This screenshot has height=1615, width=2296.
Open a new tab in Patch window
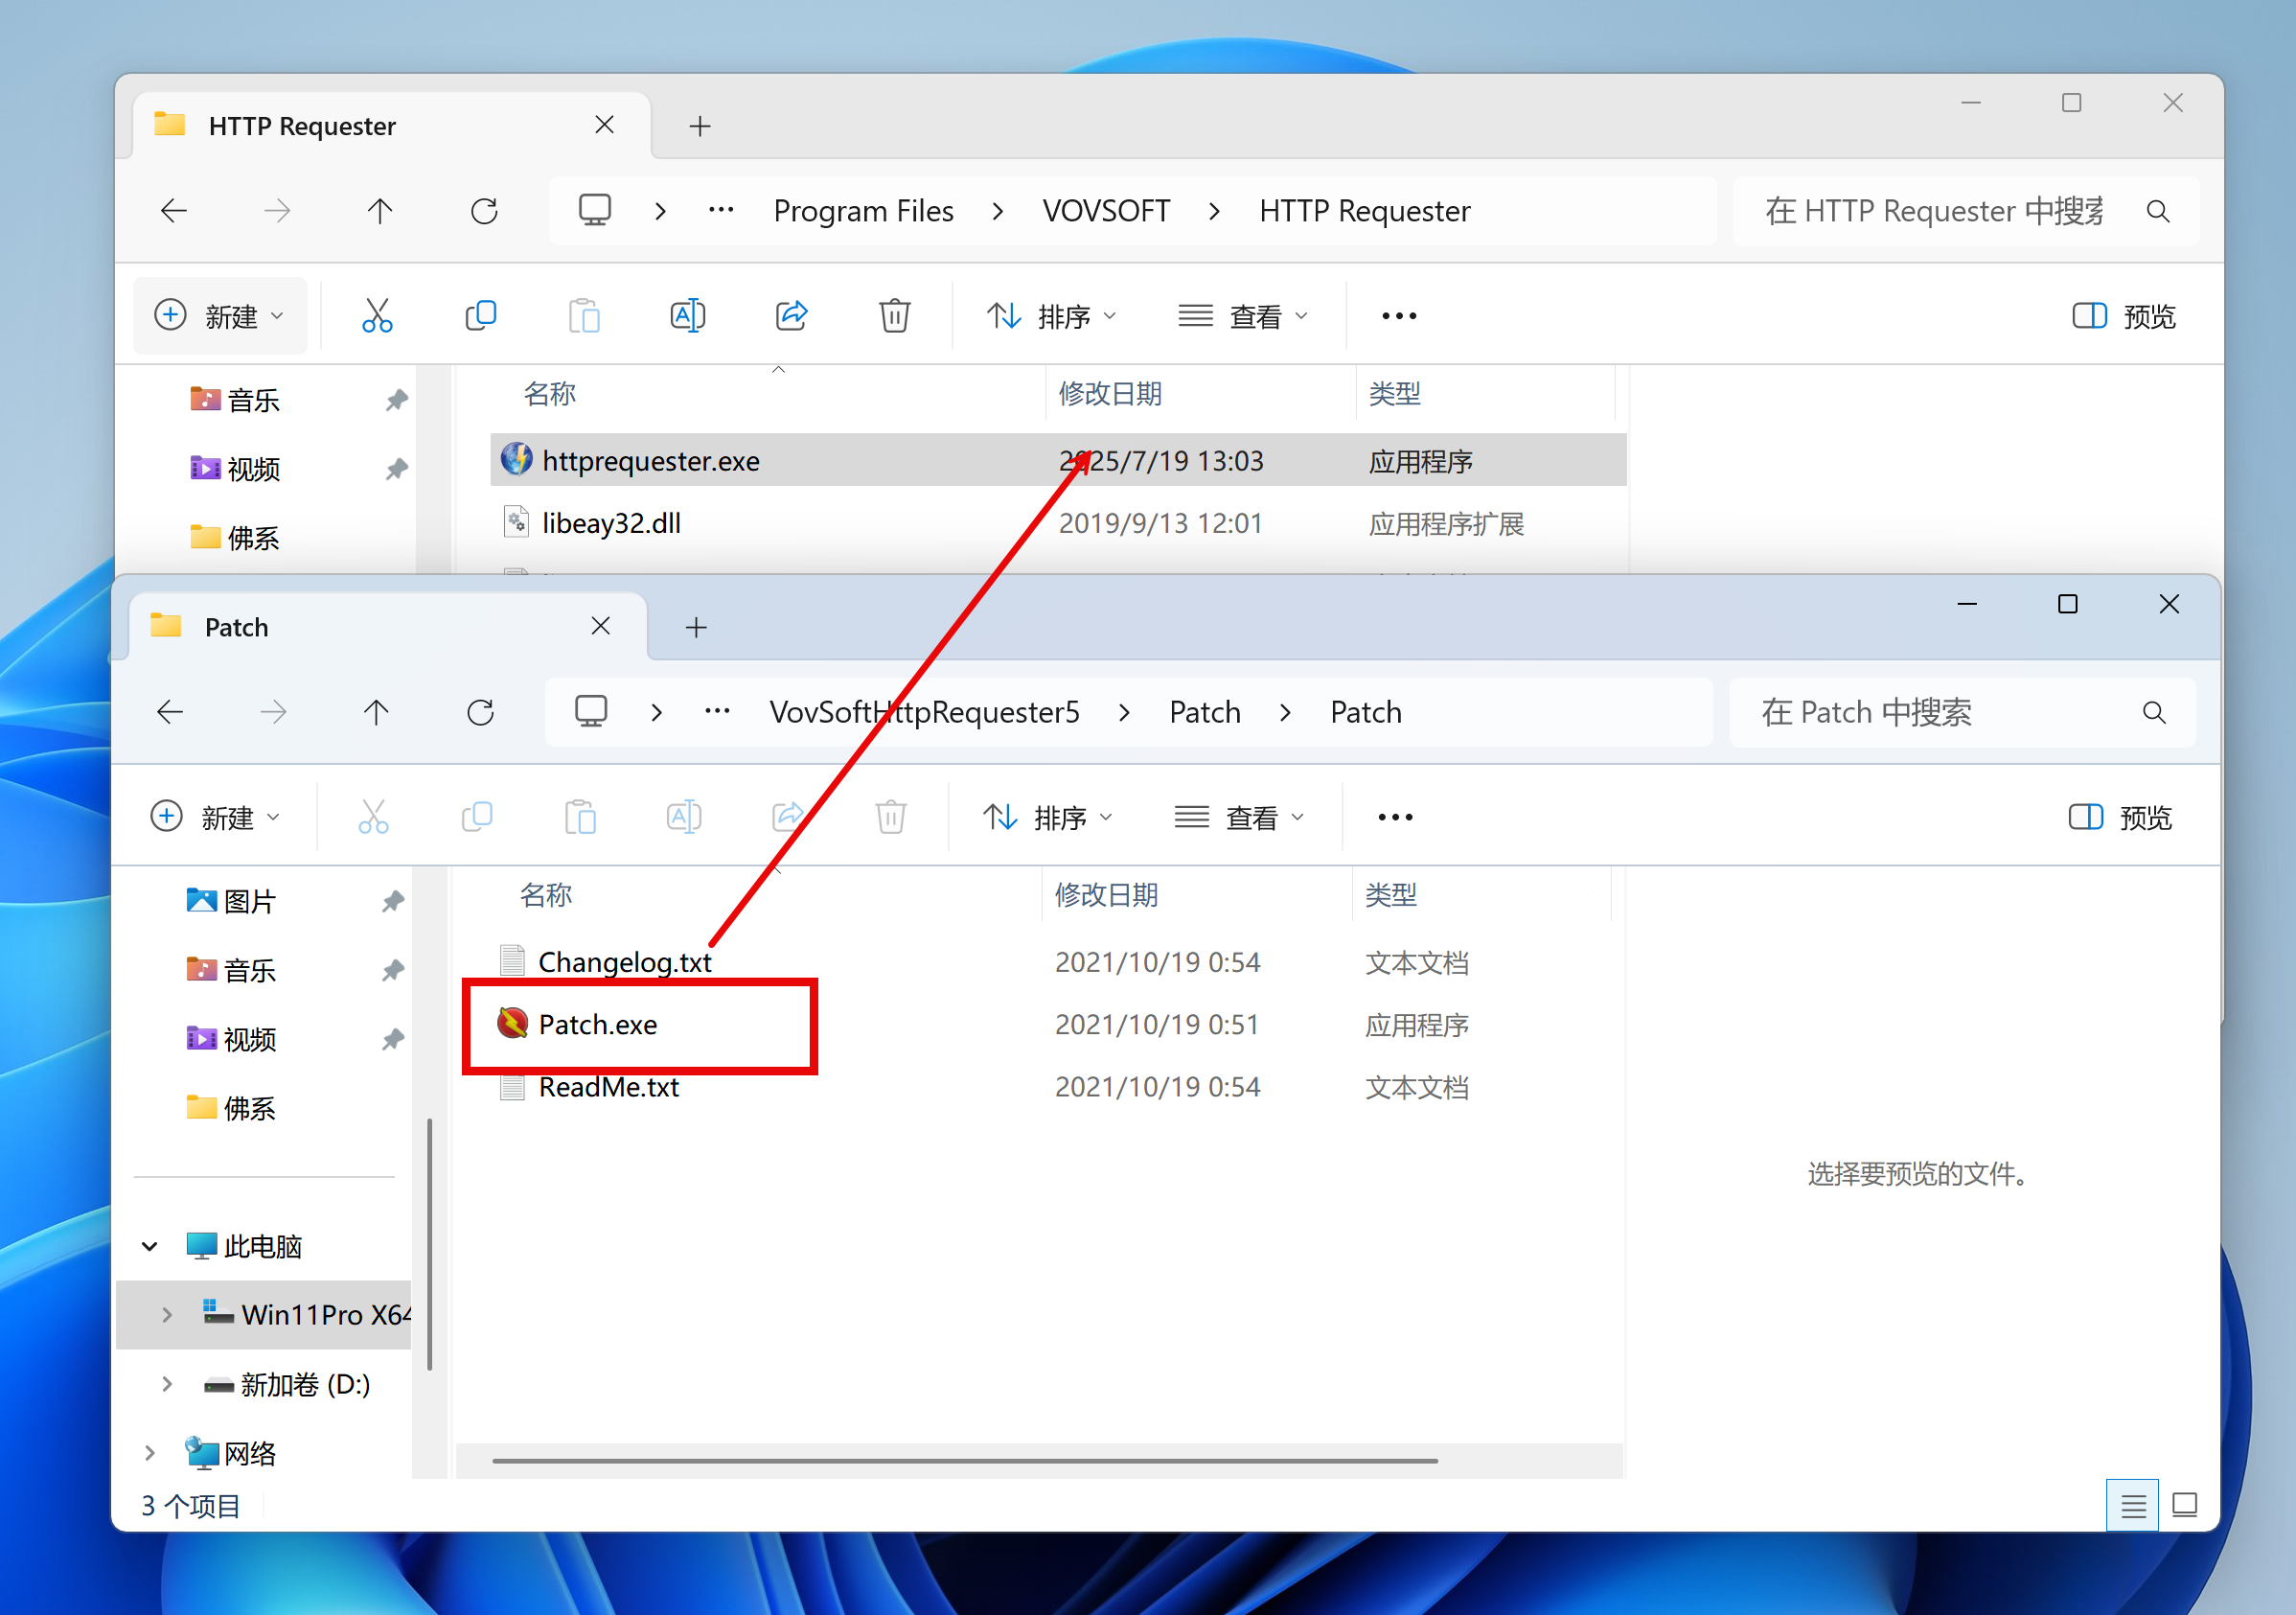point(696,627)
